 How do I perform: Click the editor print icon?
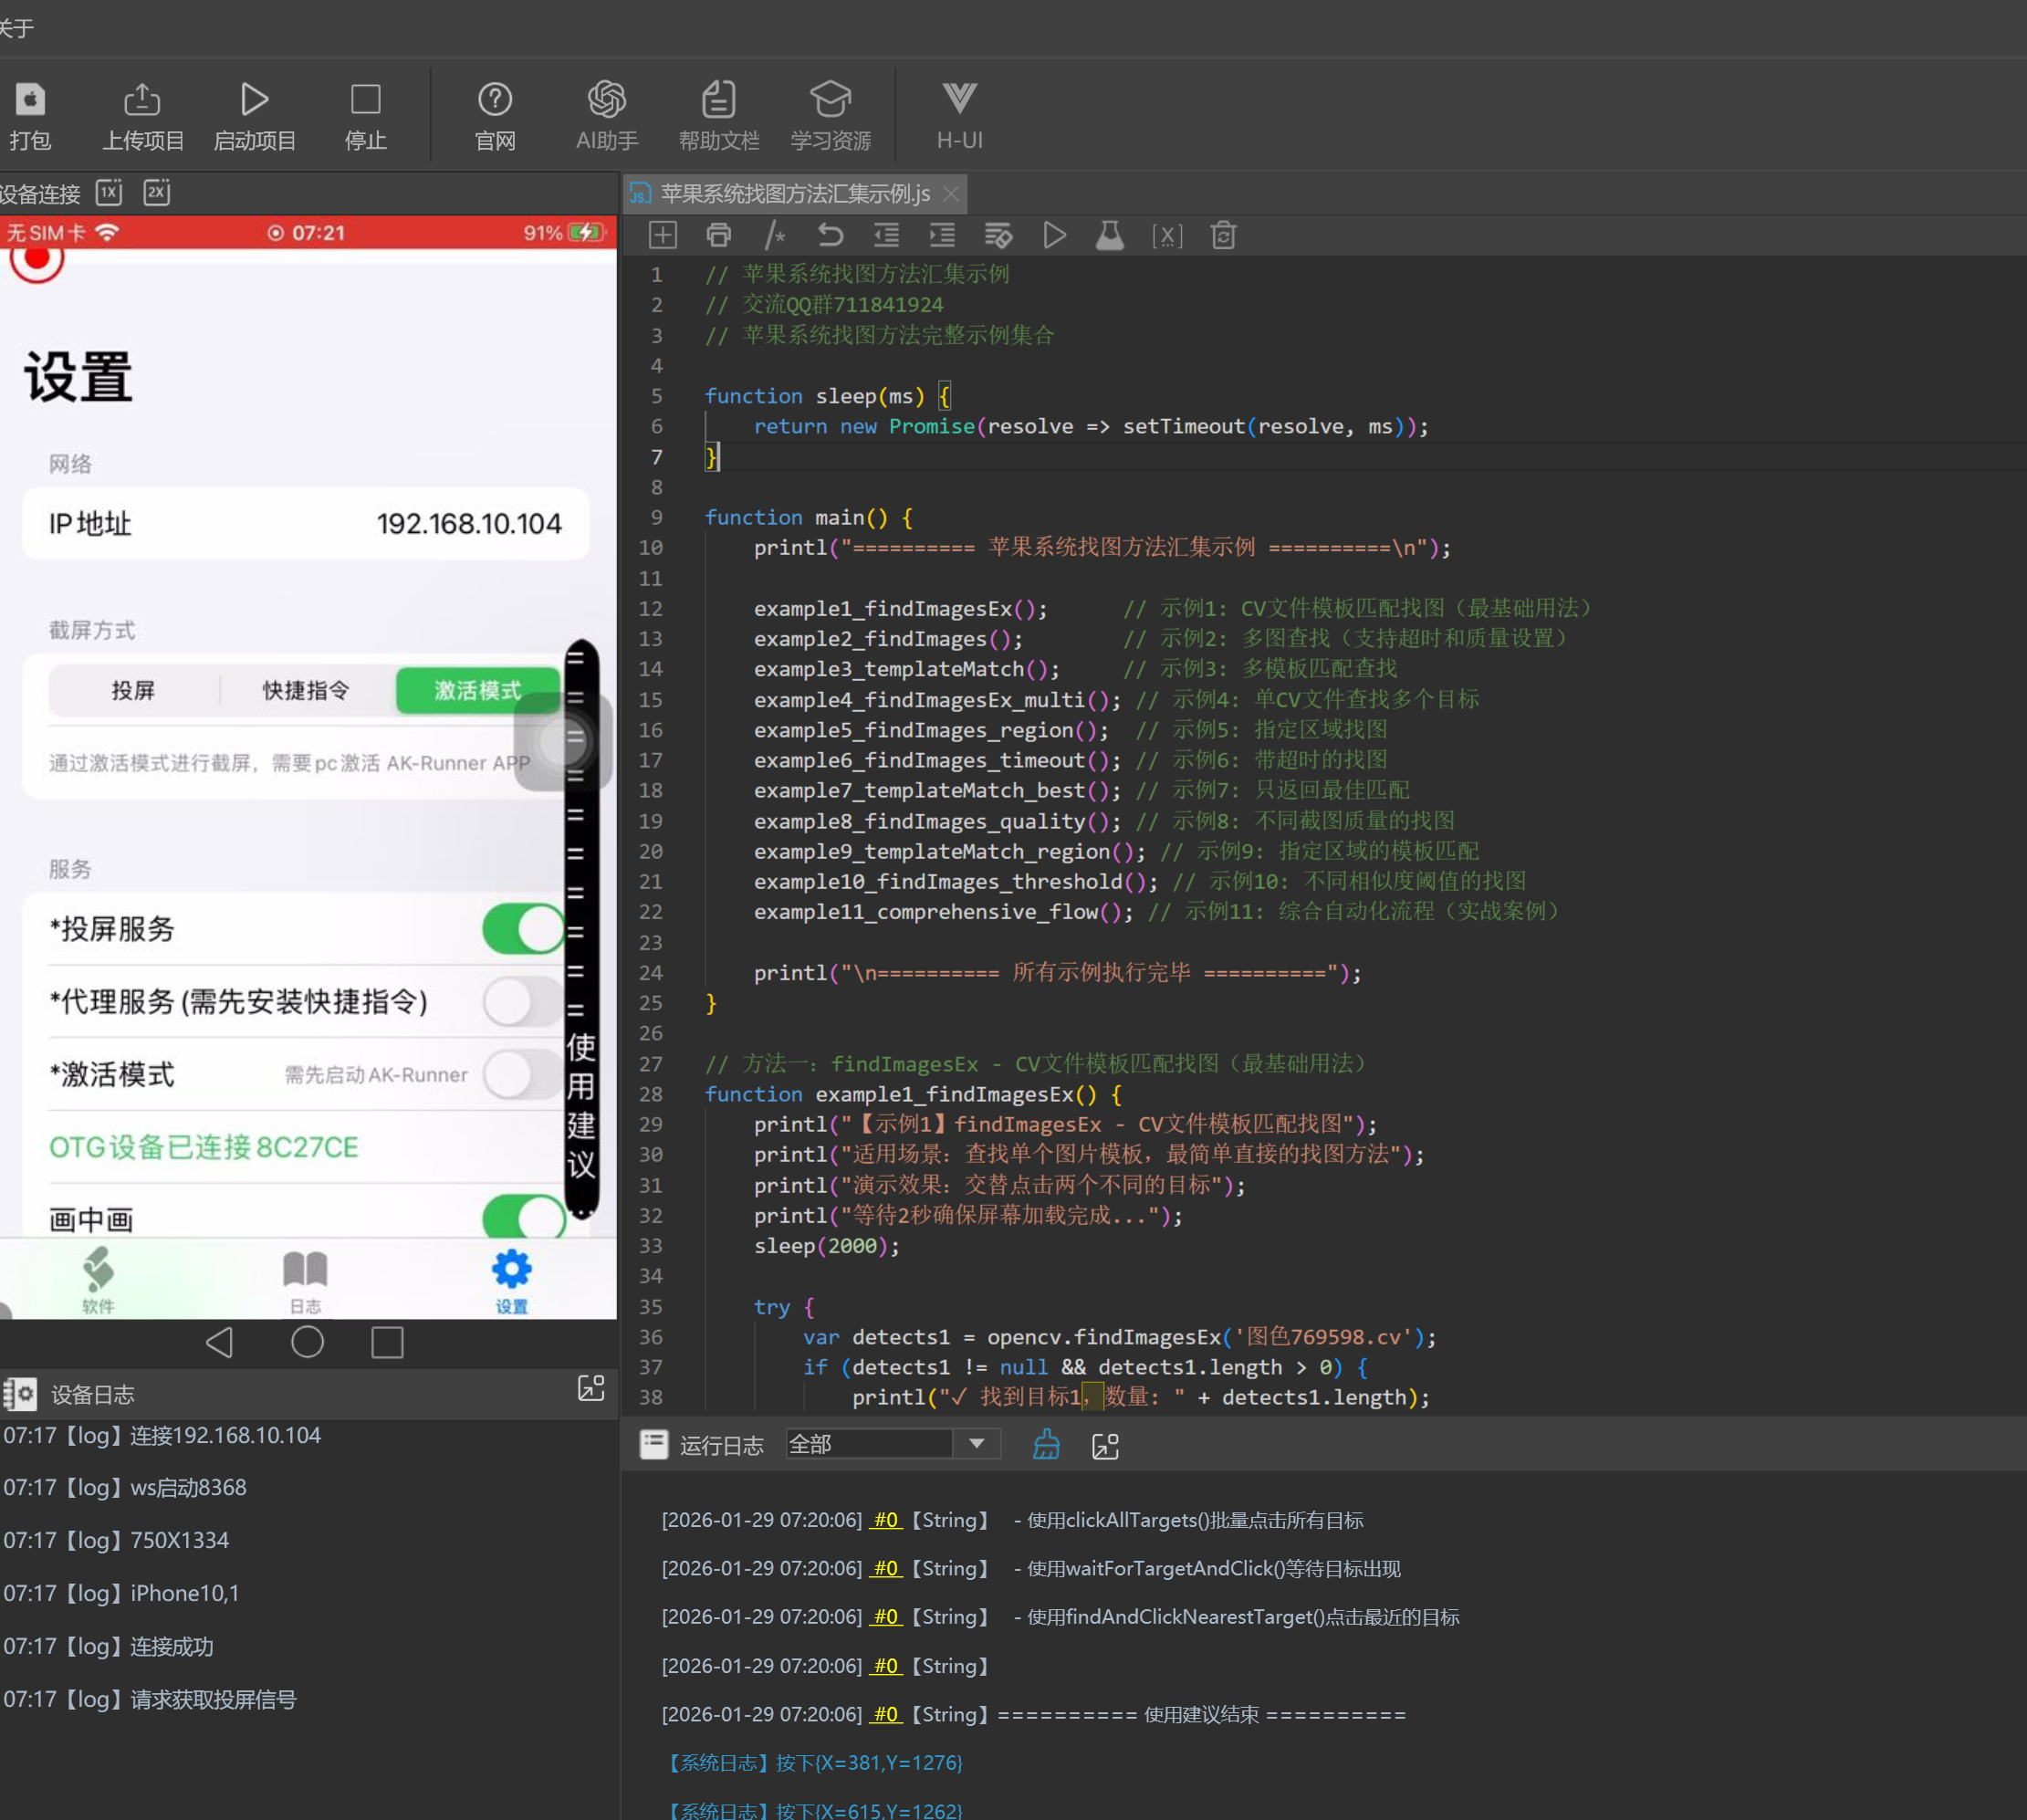tap(718, 236)
